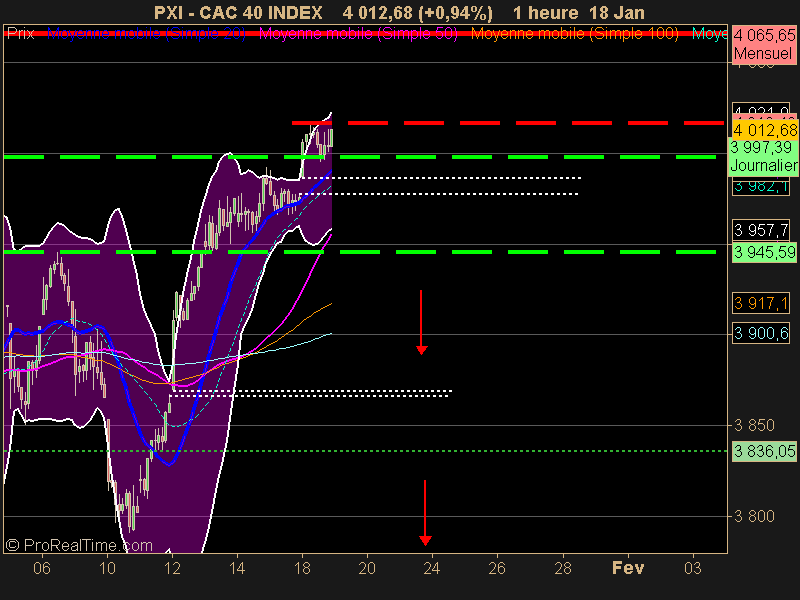Select 'Moyenne mobile (Simple 20)' legend entry
800x600 pixels.
click(146, 34)
